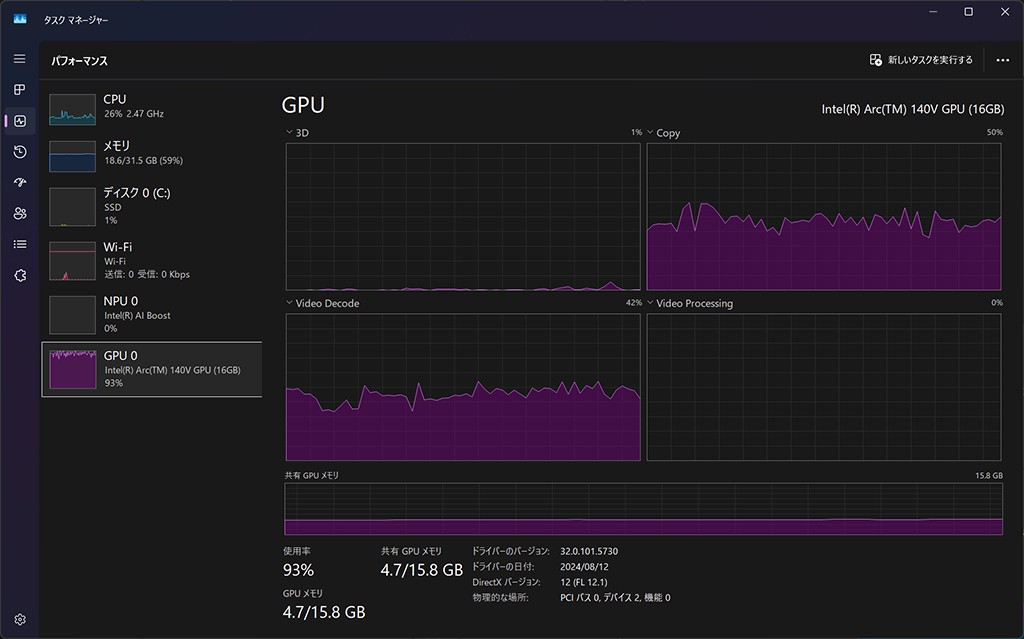Open Task Manager settings gear
This screenshot has width=1024, height=639.
click(x=19, y=620)
